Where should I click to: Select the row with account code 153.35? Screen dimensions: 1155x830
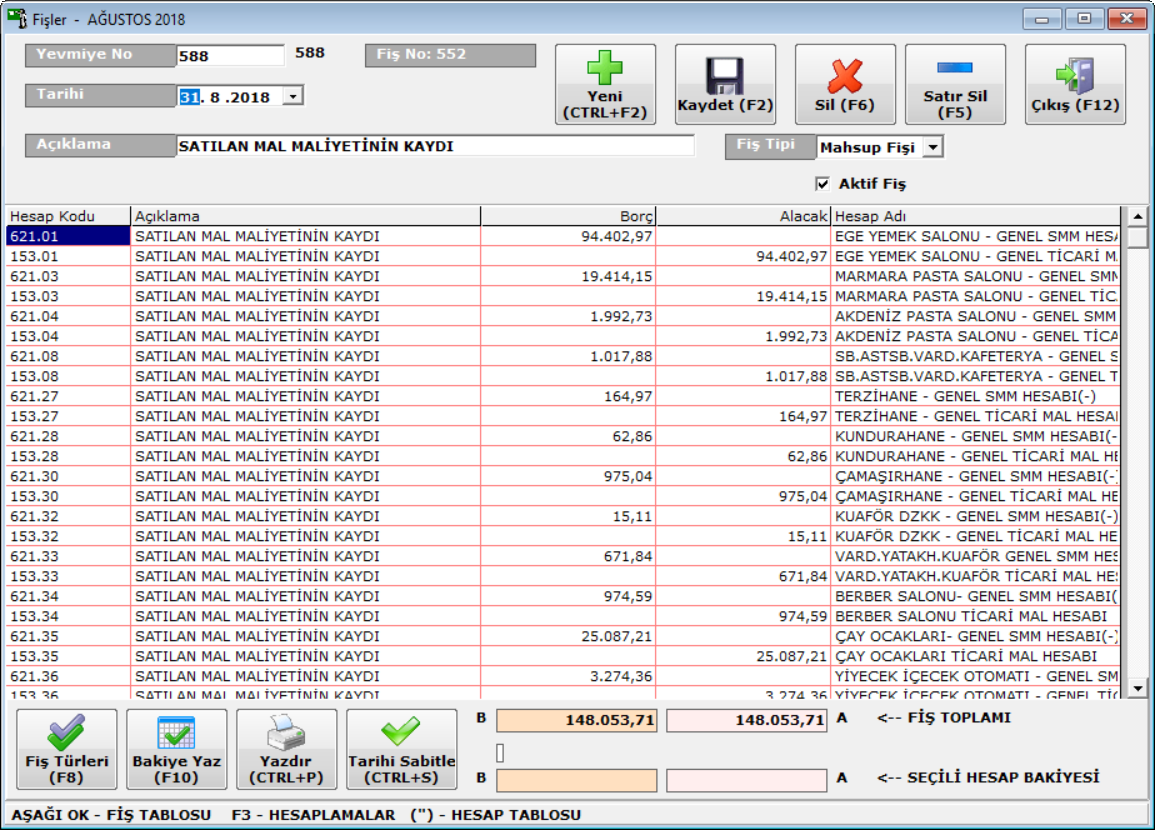[68, 657]
